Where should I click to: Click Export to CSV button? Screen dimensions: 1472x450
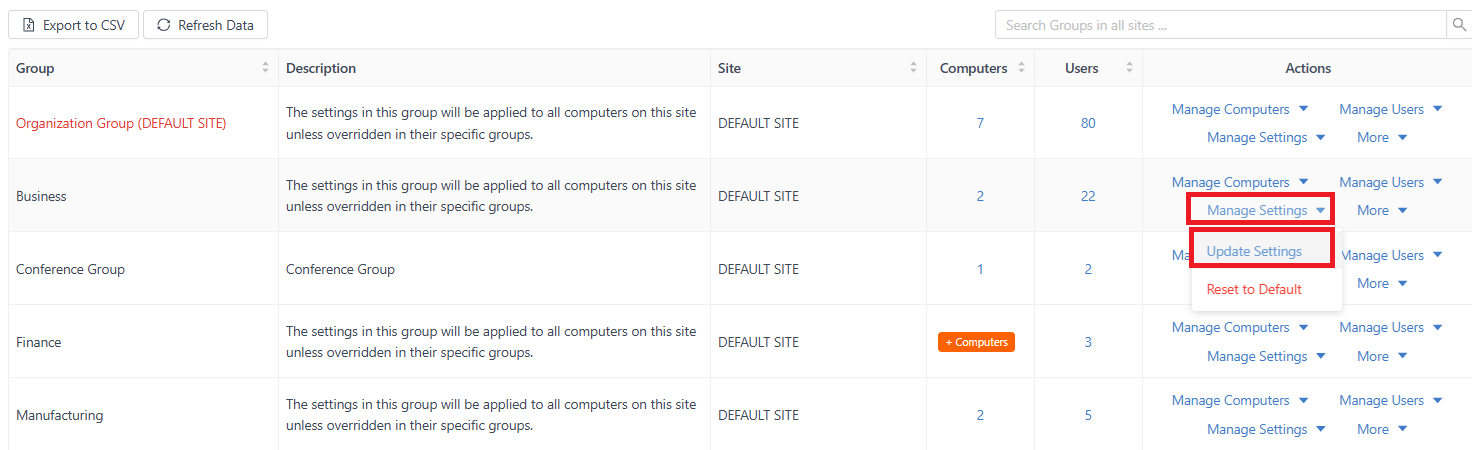[74, 25]
